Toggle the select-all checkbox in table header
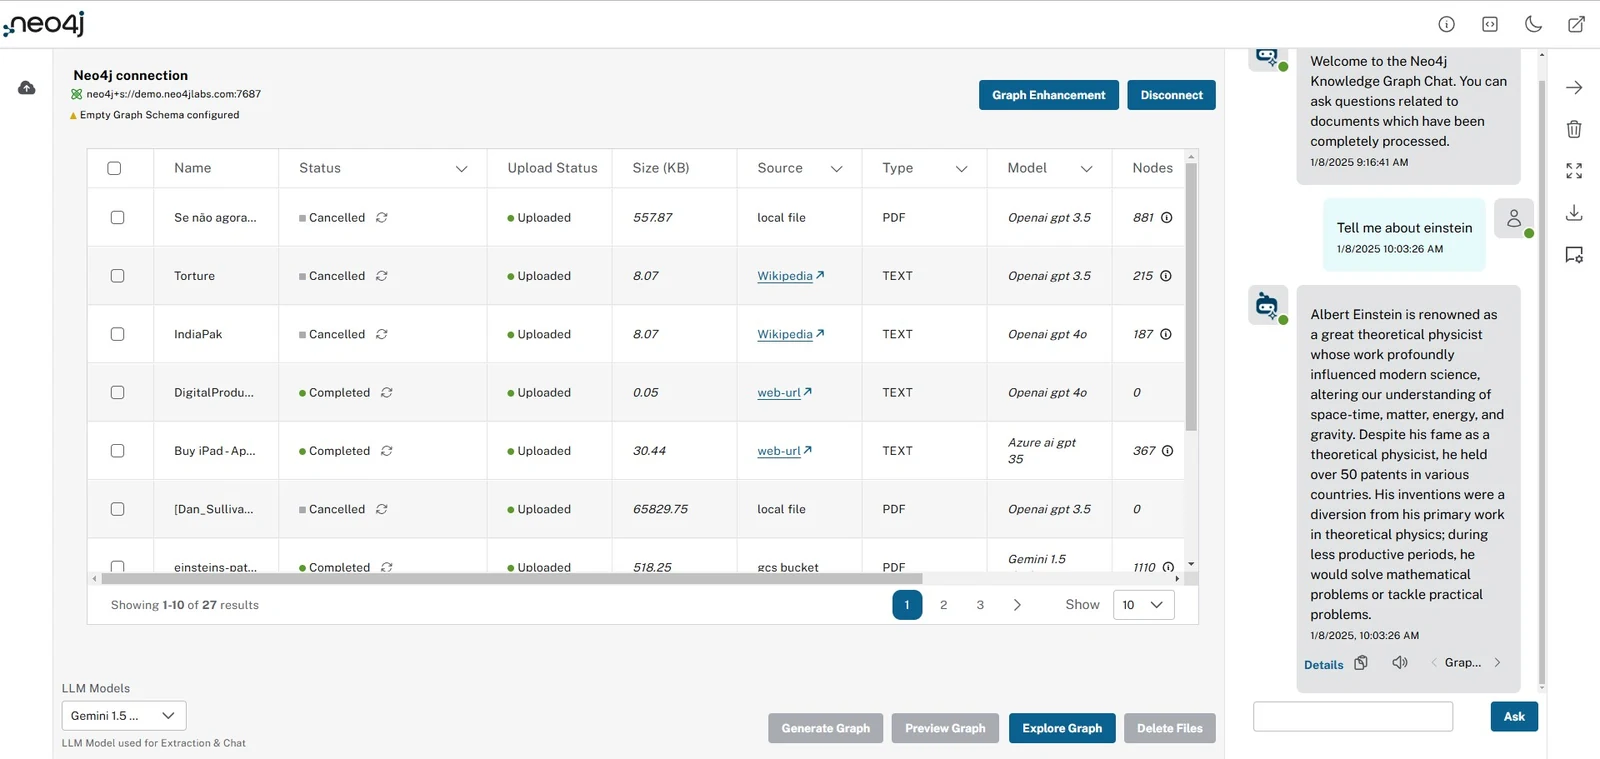 point(114,168)
